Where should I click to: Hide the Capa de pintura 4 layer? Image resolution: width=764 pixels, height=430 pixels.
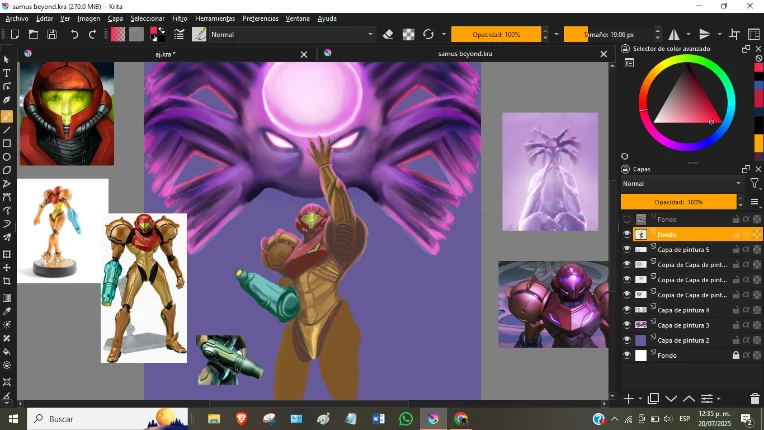[627, 310]
